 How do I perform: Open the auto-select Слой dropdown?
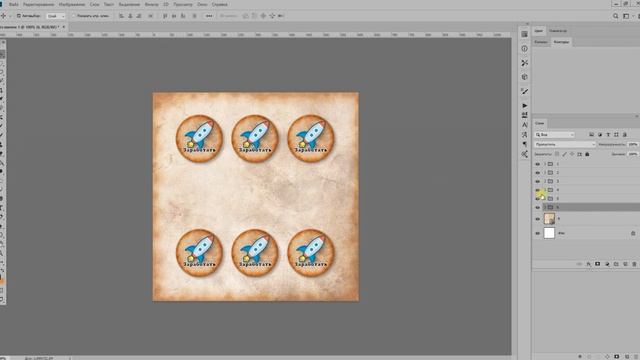click(x=56, y=16)
